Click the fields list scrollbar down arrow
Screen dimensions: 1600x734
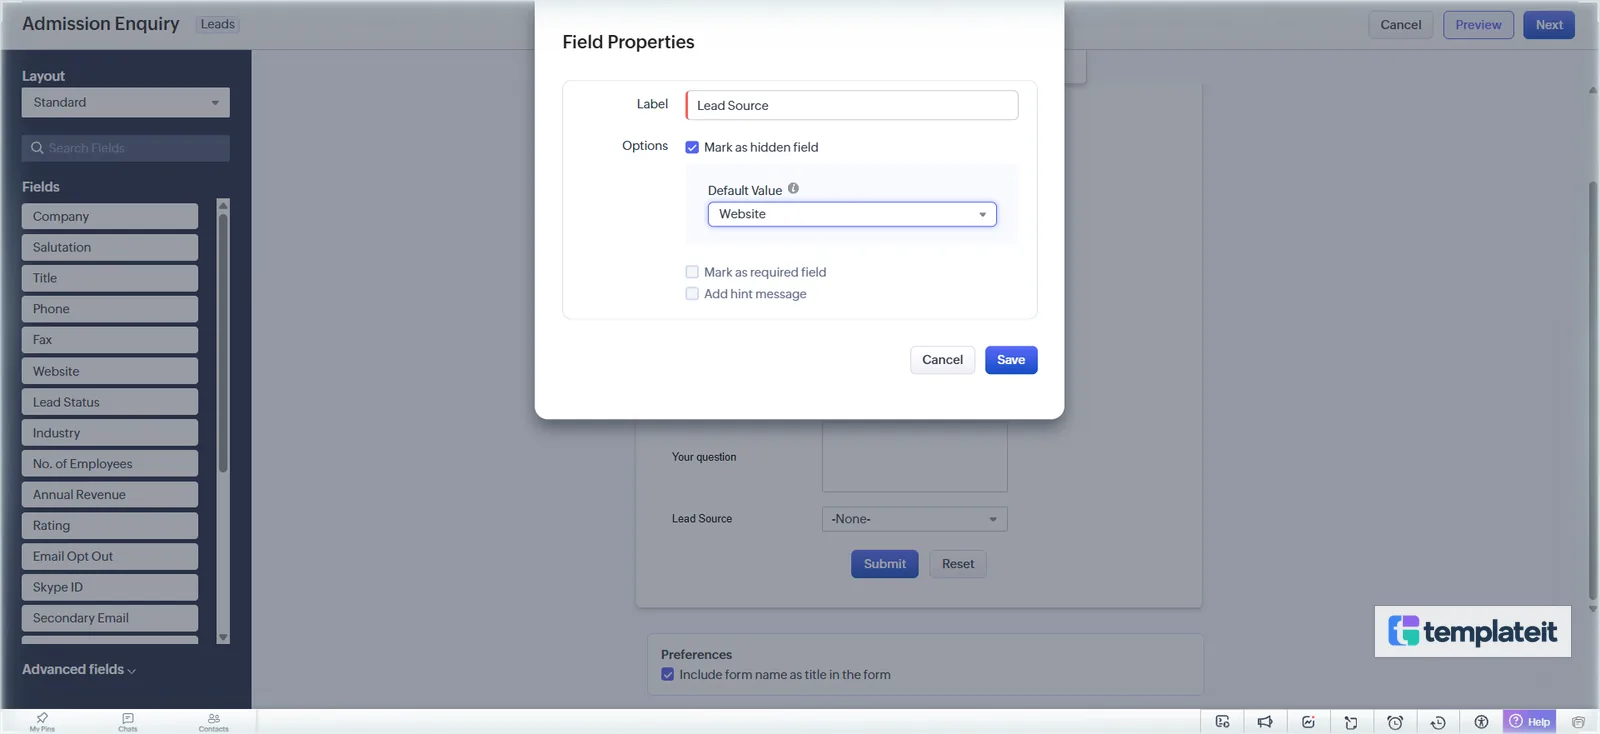point(223,637)
